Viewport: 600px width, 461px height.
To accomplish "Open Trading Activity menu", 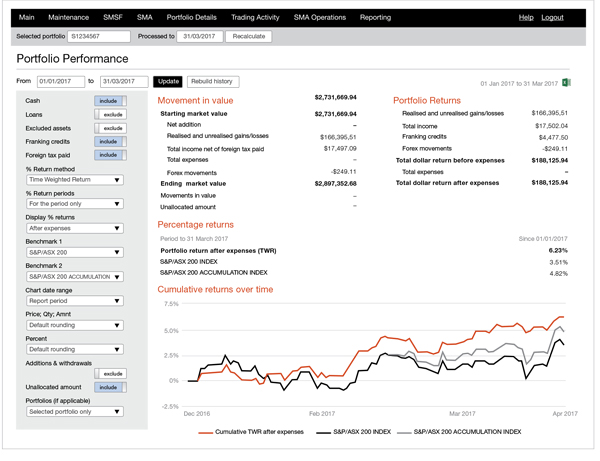I will [x=255, y=18].
